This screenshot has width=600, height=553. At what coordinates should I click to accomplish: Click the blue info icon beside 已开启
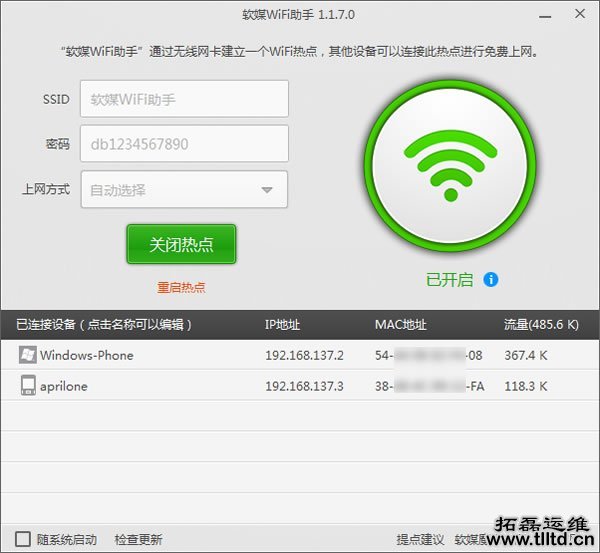491,280
